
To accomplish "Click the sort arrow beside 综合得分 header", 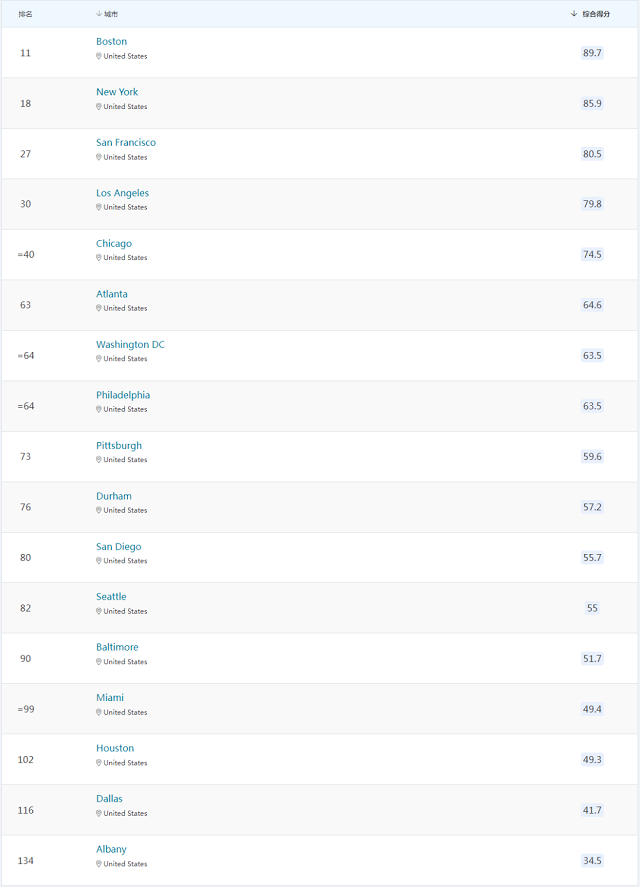I will (x=574, y=14).
